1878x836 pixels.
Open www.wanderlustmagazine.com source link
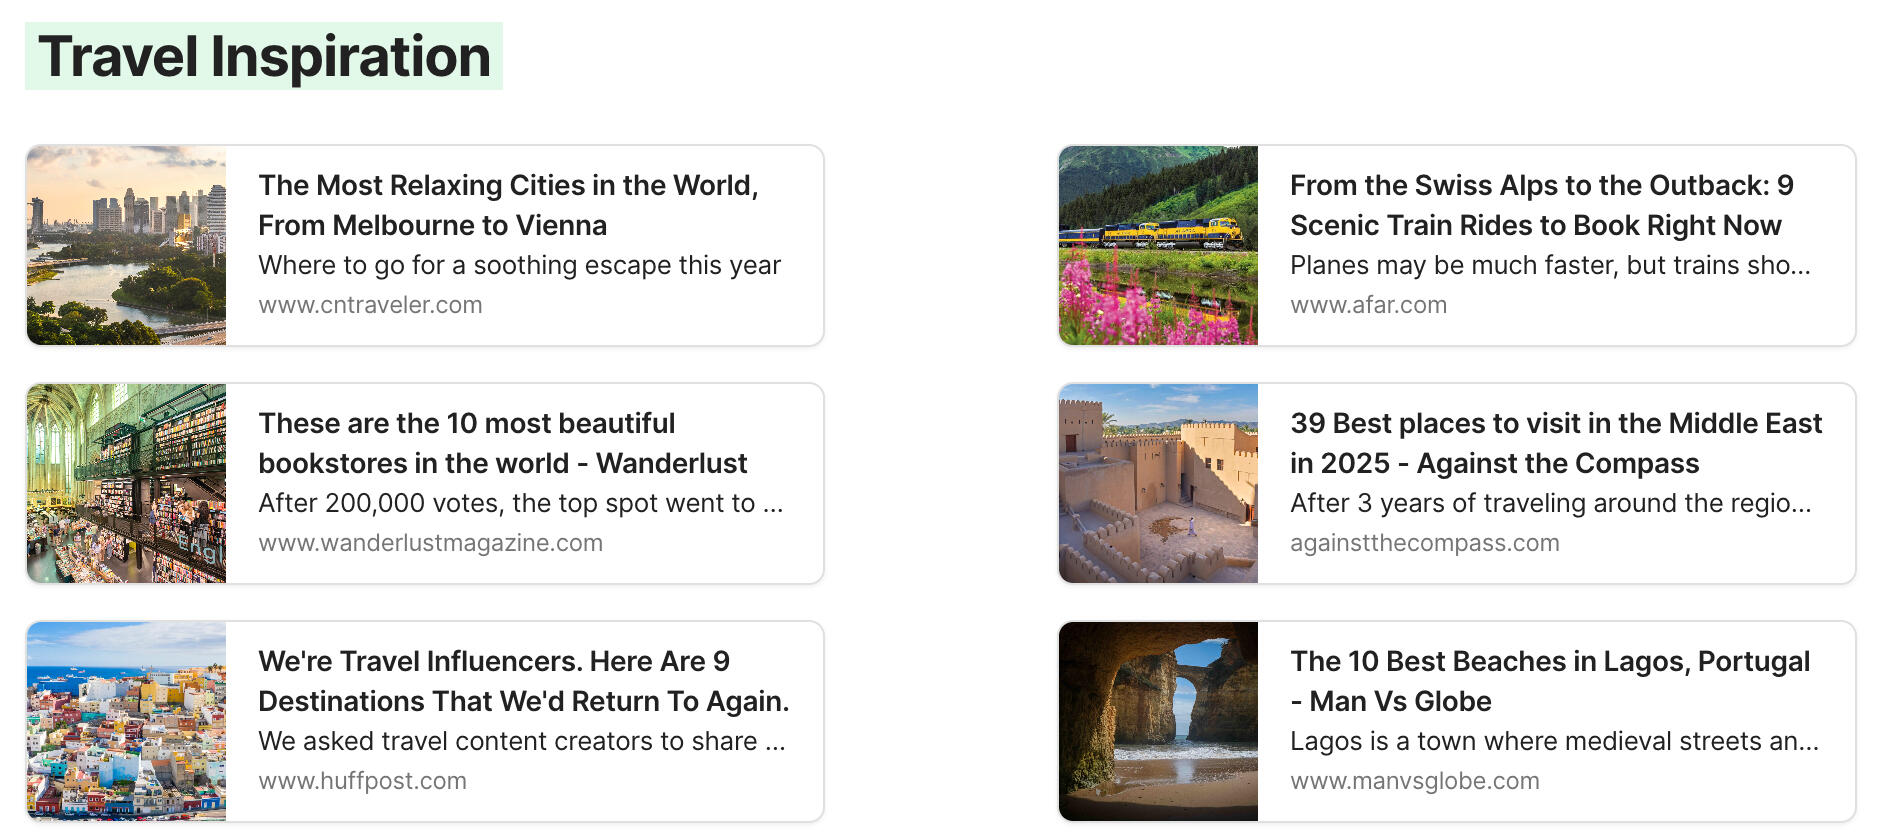[x=430, y=543]
